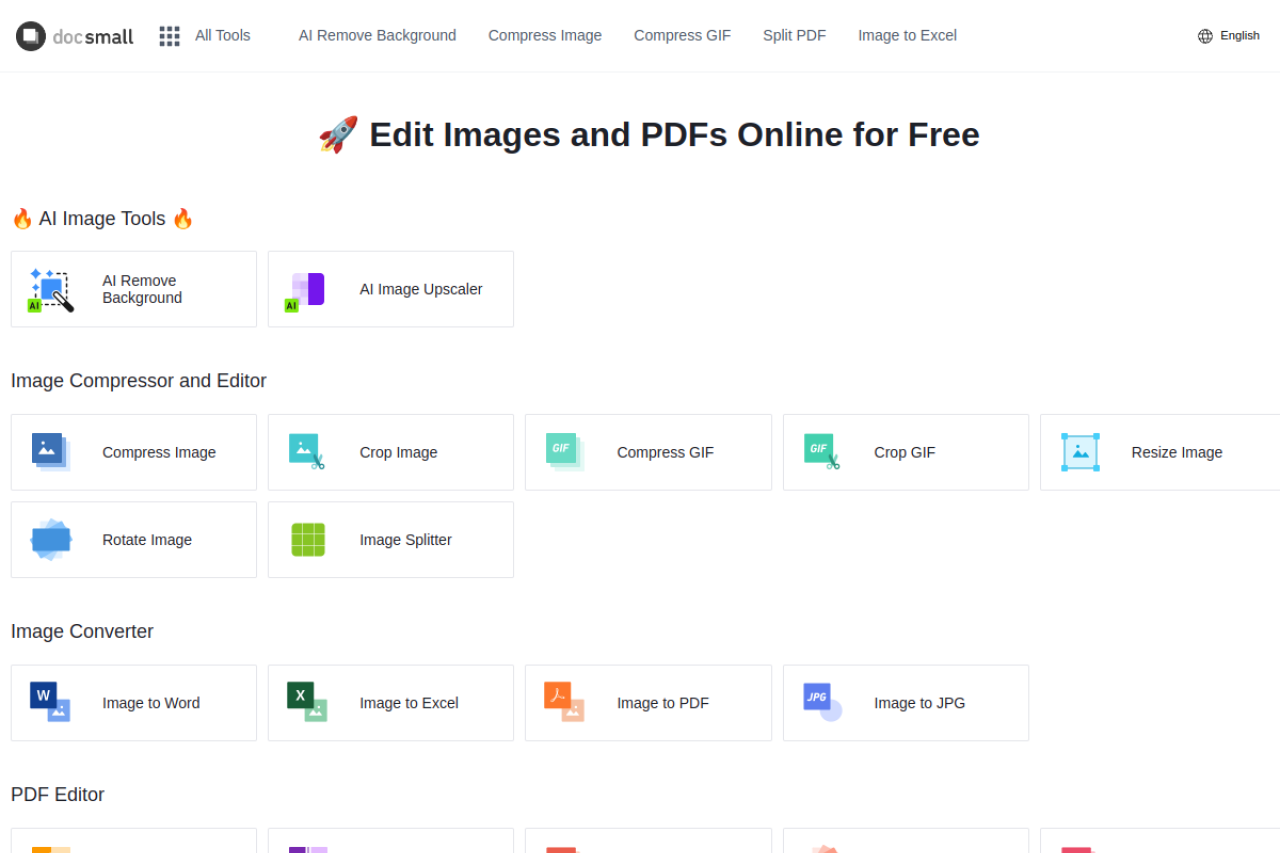This screenshot has height=853, width=1280.
Task: Click the green Image Splitter grid icon
Action: click(x=308, y=540)
